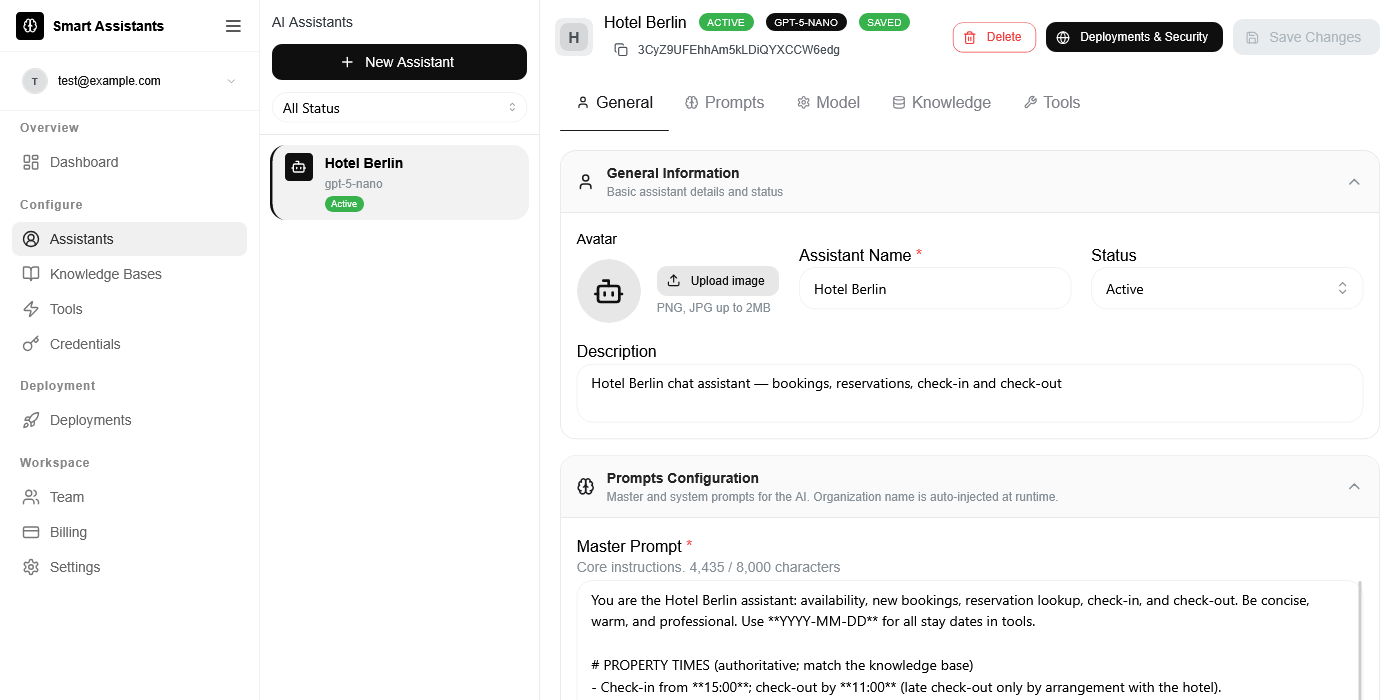The image size is (1389, 700).
Task: Click the Billing credit card icon
Action: [x=31, y=532]
